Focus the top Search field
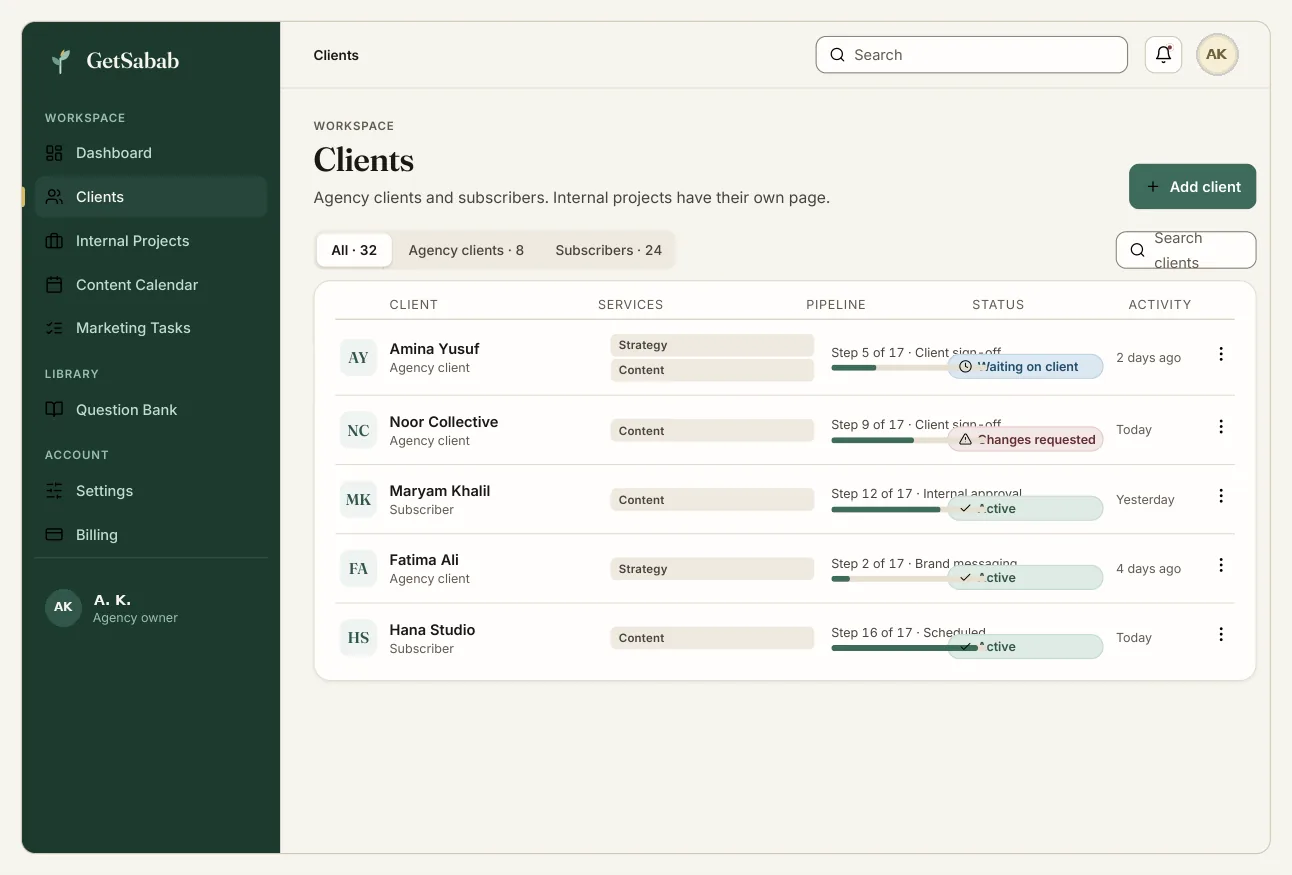Viewport: 1292px width, 875px height. point(972,55)
